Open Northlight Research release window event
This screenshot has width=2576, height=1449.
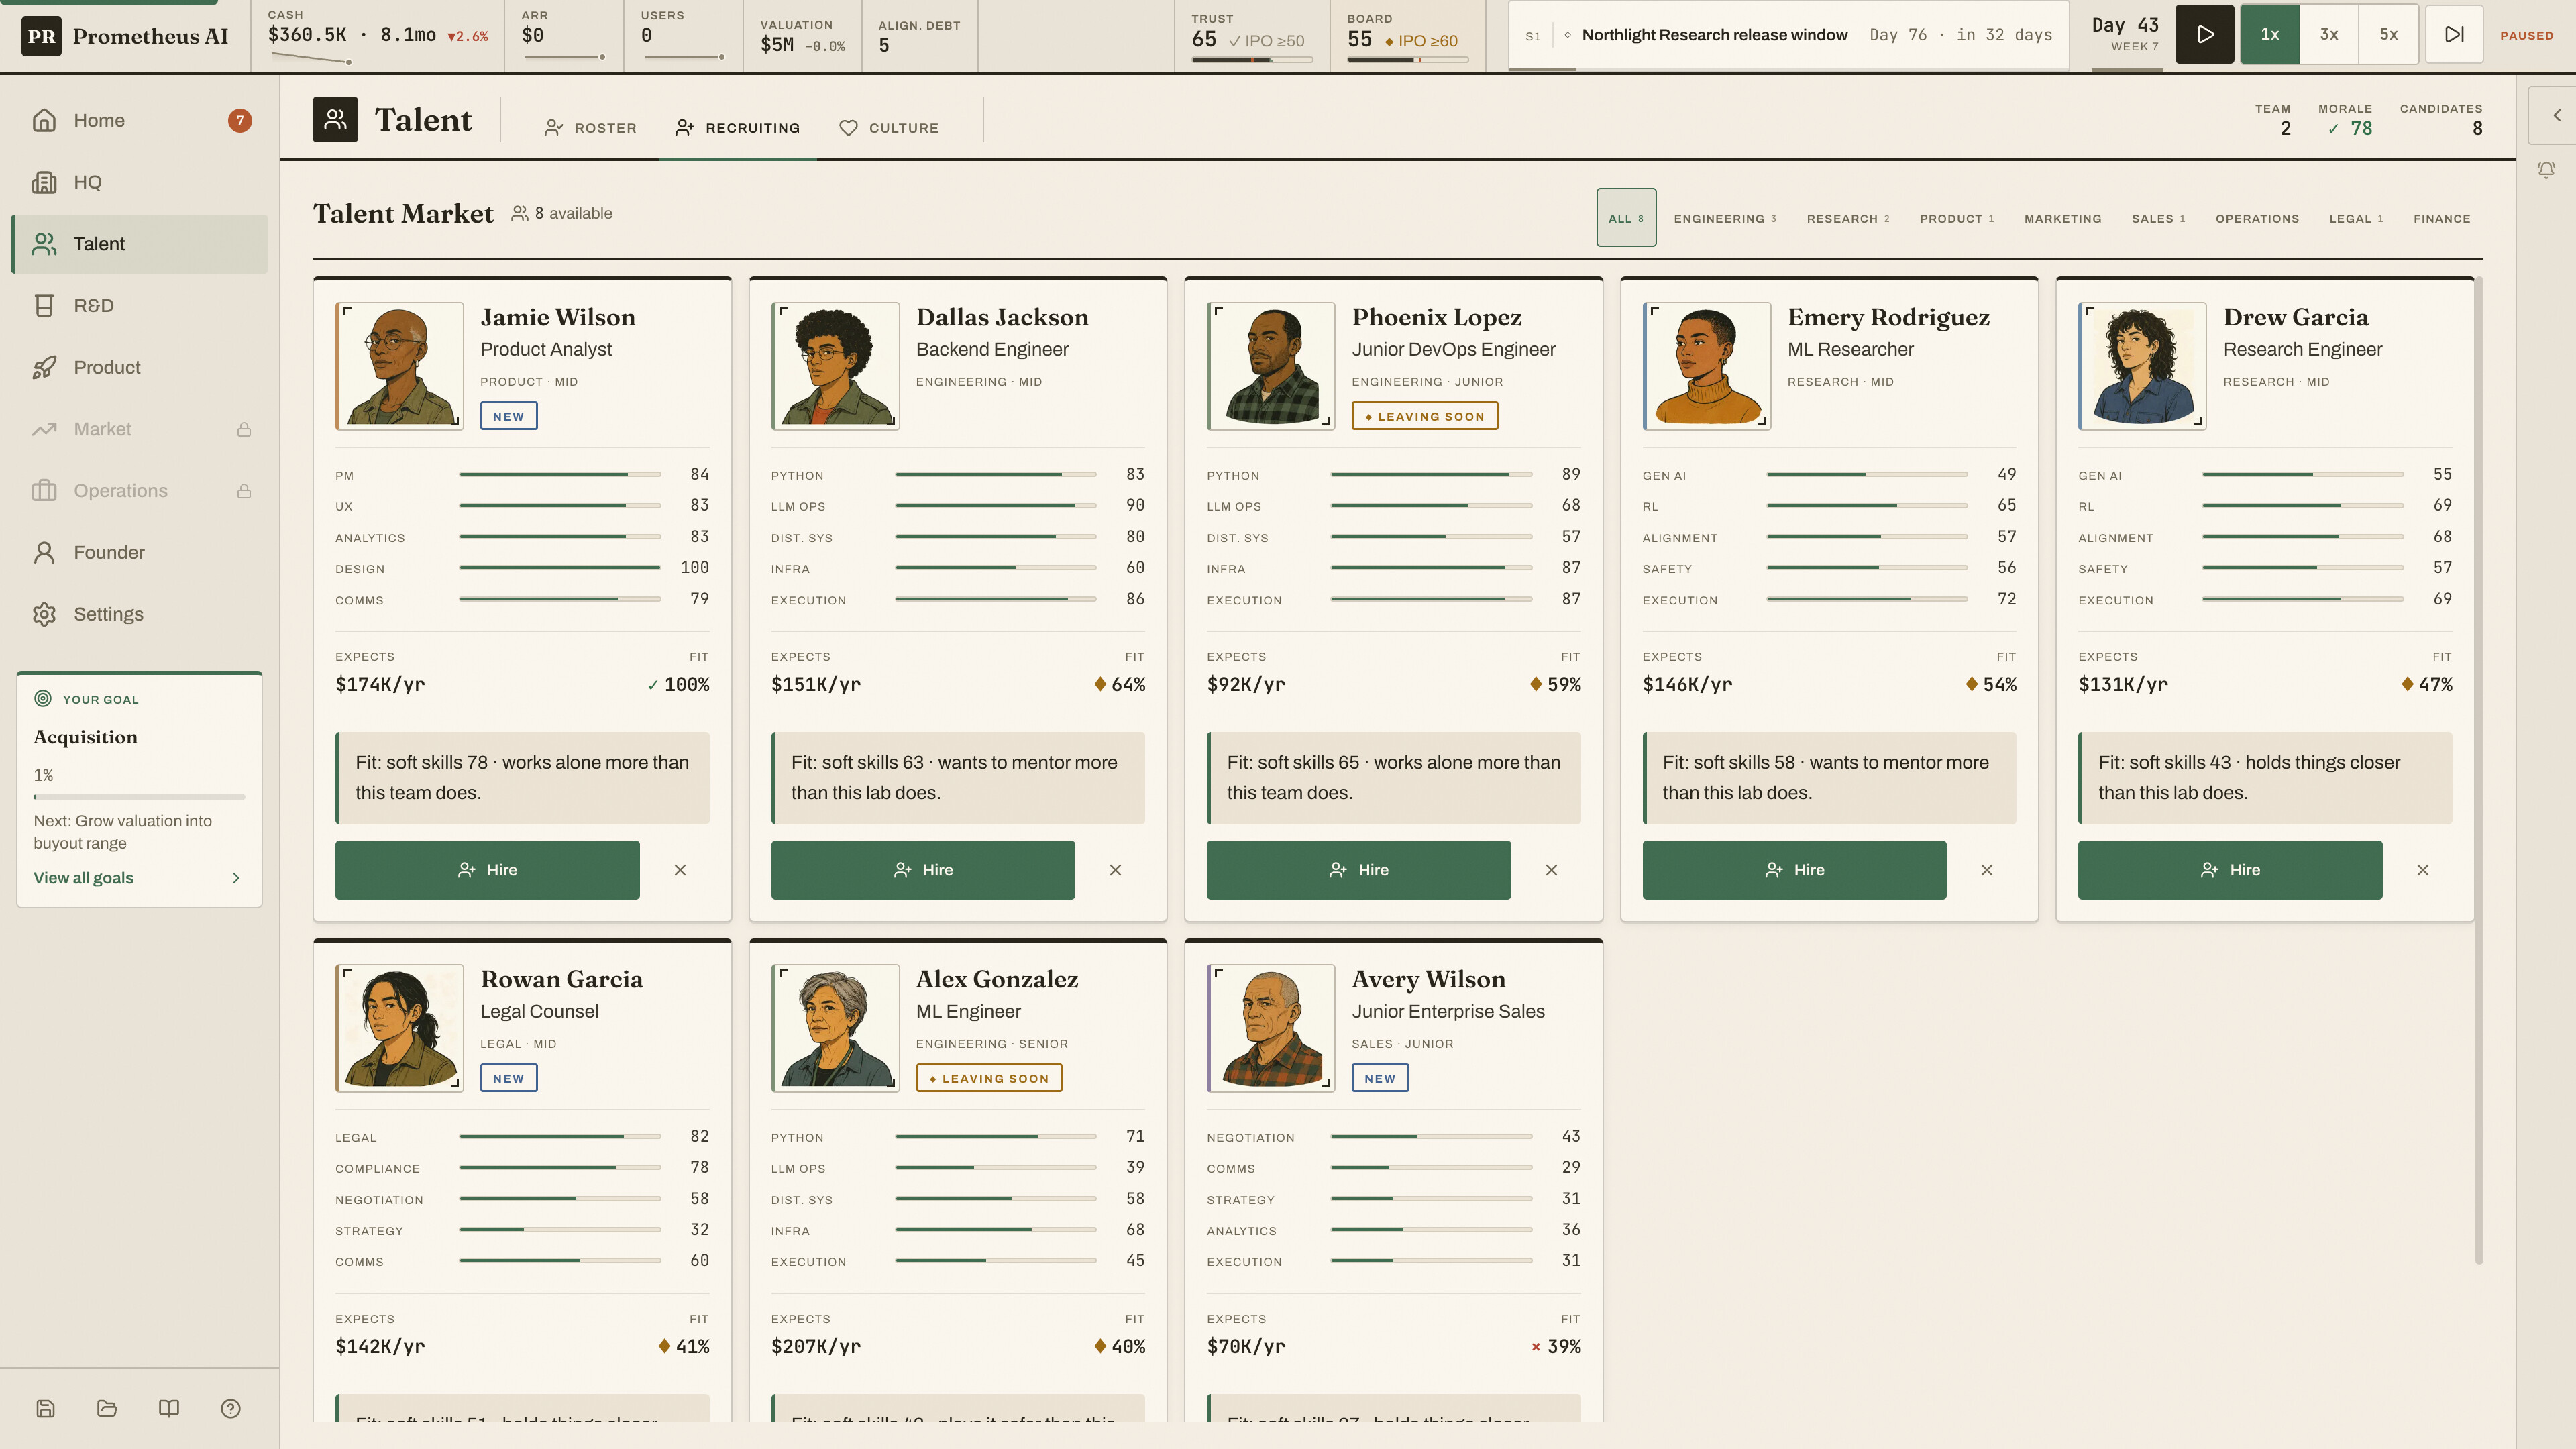pyautogui.click(x=1788, y=35)
